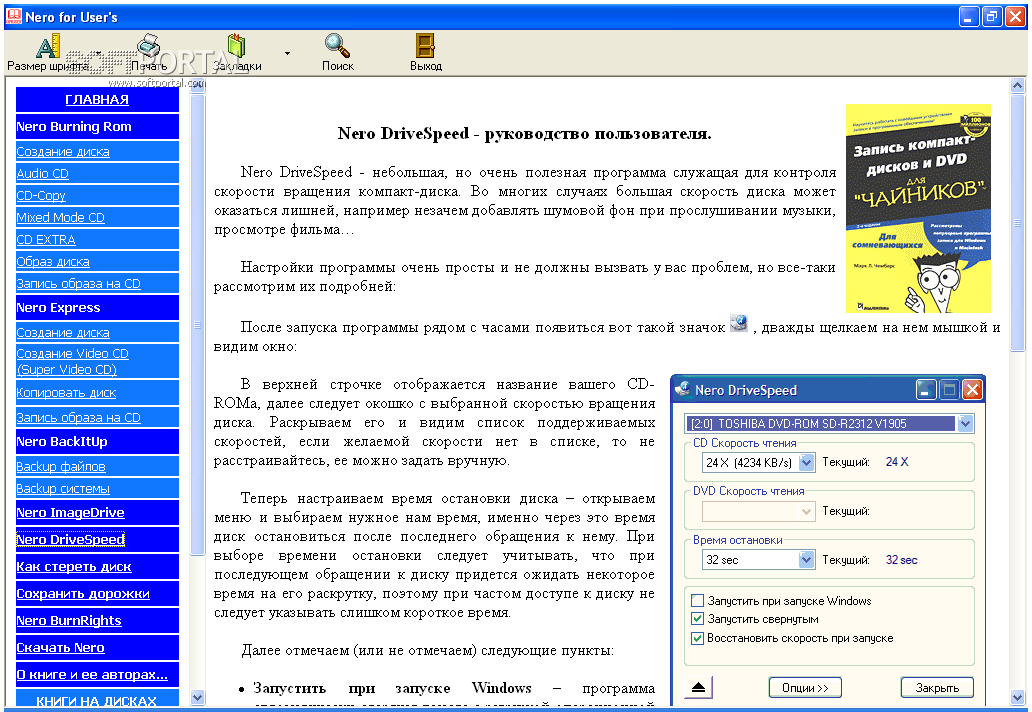The image size is (1032, 712).
Task: Select Nero BackItUp section in sidebar
Action: click(x=97, y=441)
